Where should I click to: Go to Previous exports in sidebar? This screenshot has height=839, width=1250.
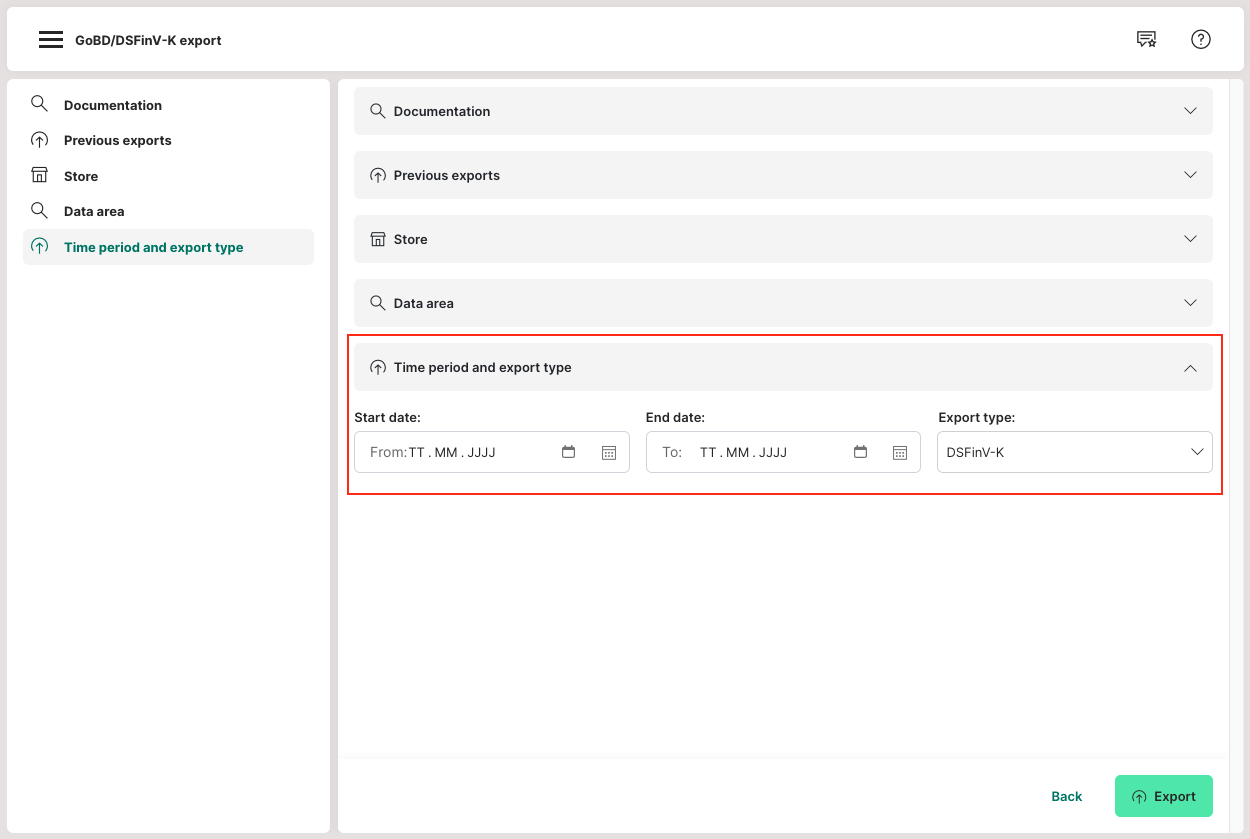click(117, 140)
